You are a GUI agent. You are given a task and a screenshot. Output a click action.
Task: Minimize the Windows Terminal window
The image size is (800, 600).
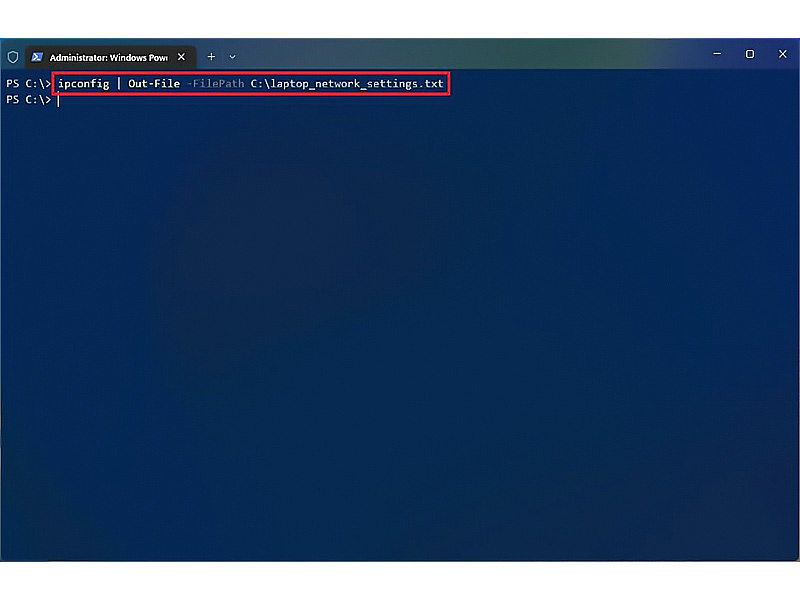(717, 54)
